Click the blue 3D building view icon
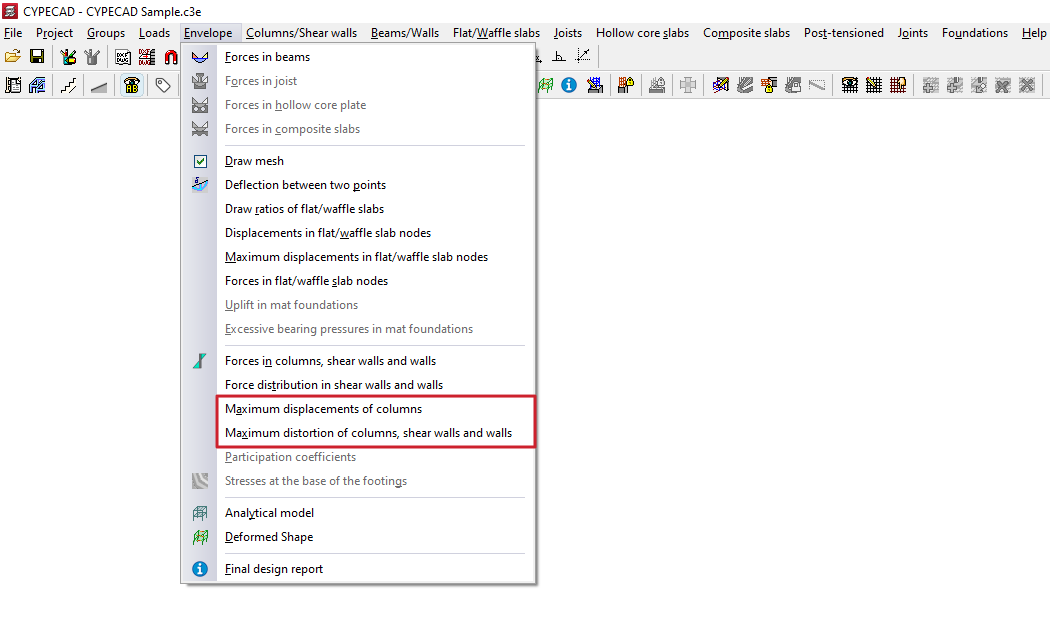 coord(37,85)
